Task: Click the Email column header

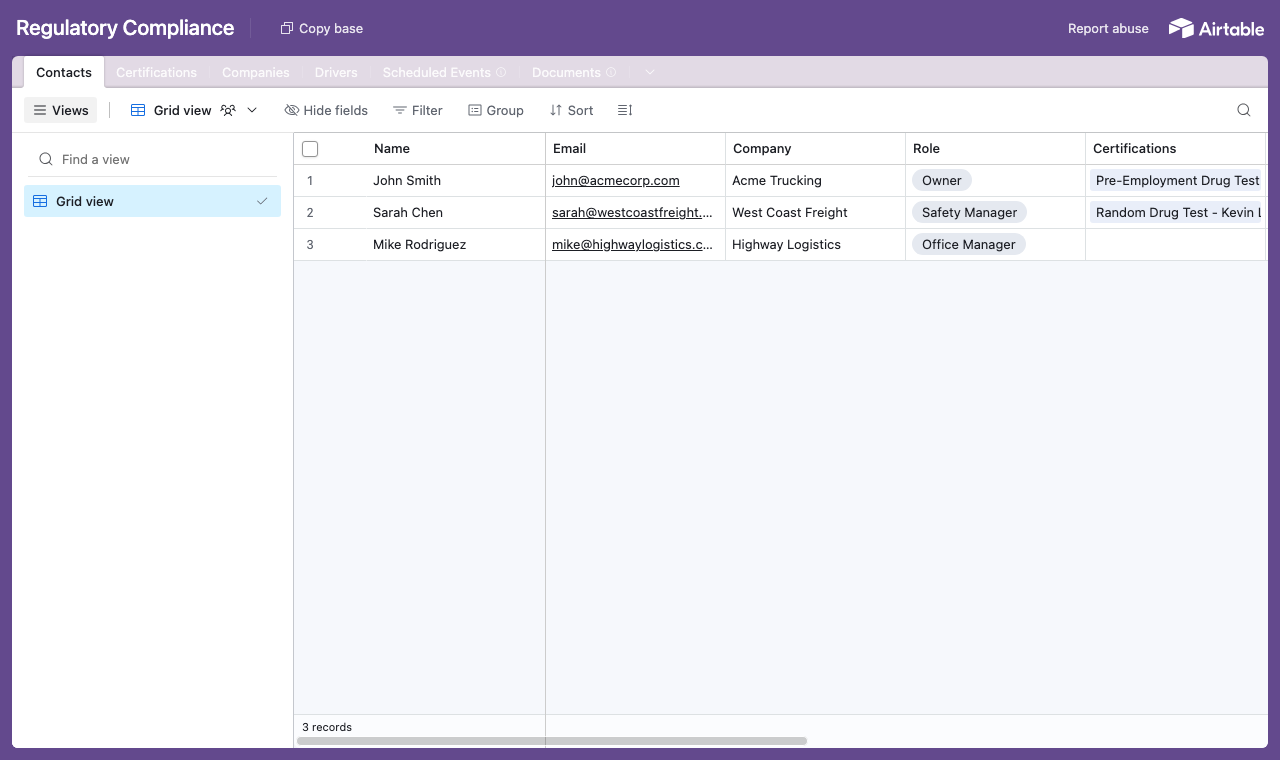Action: click(636, 148)
